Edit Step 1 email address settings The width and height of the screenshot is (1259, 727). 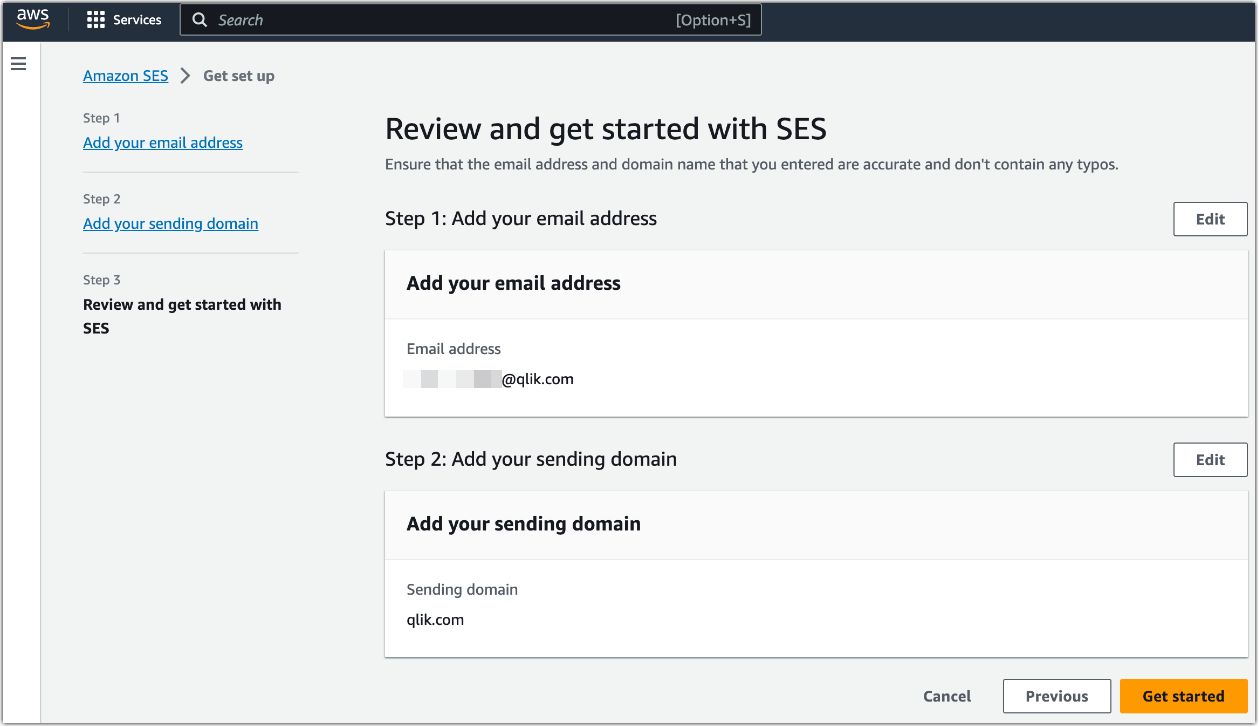[1210, 218]
